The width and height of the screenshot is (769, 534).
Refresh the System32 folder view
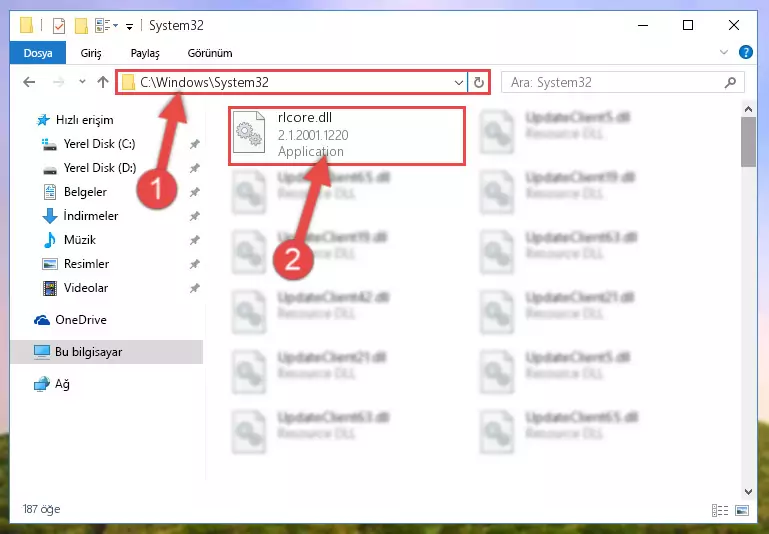pos(479,82)
